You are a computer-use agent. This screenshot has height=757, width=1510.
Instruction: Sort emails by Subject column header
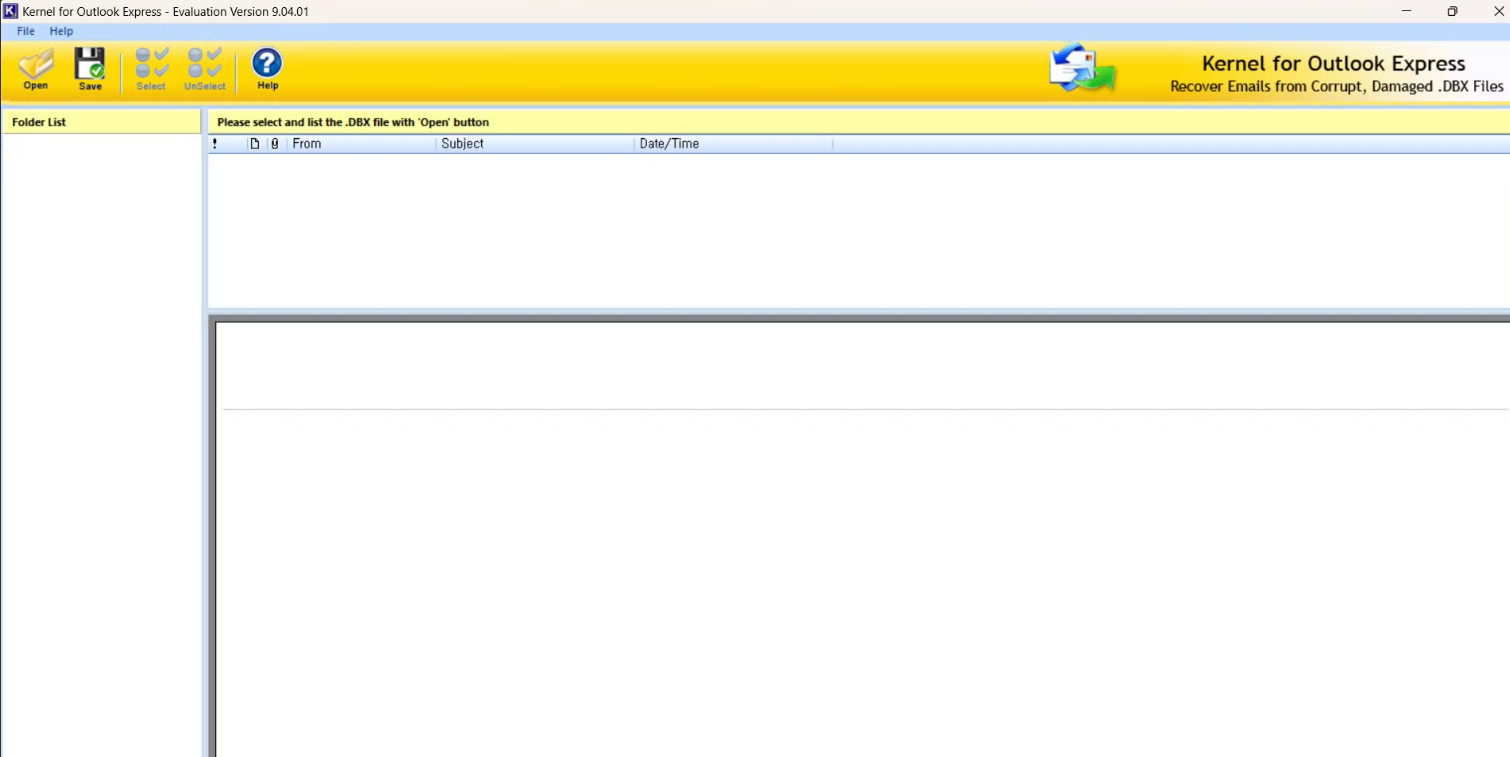536,144
